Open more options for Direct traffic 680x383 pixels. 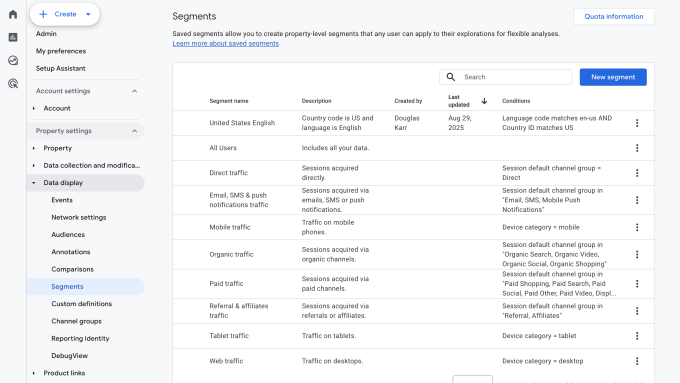[x=637, y=173]
